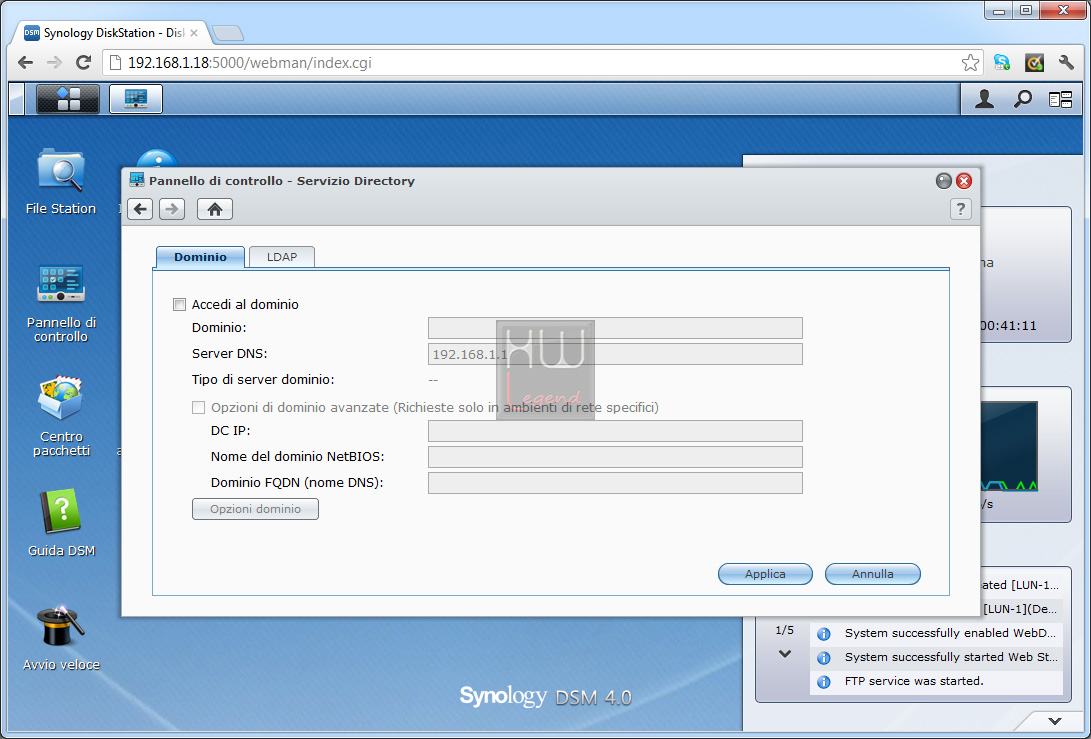Image resolution: width=1091 pixels, height=739 pixels.
Task: Select the Dominio tab
Action: coord(200,257)
